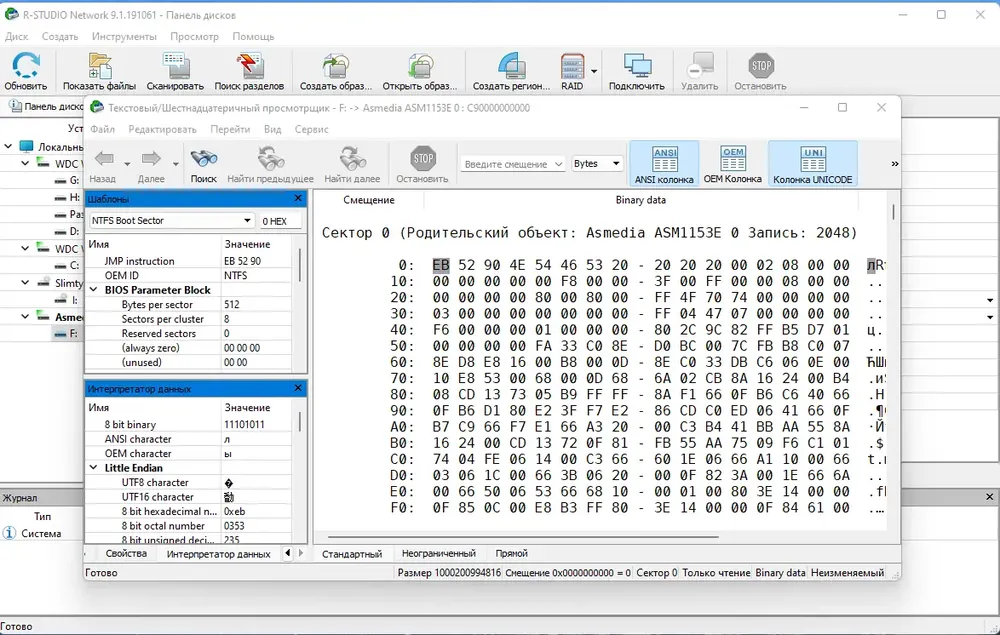Open Редактировать menu in viewer
The image size is (1000, 635).
coord(163,129)
